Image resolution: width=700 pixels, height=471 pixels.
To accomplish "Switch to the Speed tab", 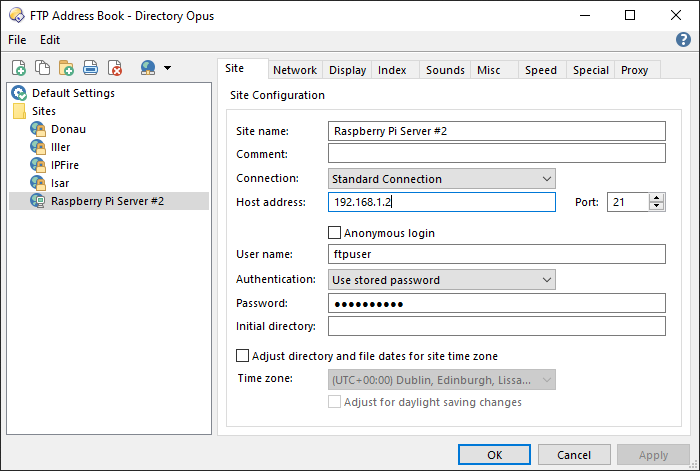I will [541, 70].
